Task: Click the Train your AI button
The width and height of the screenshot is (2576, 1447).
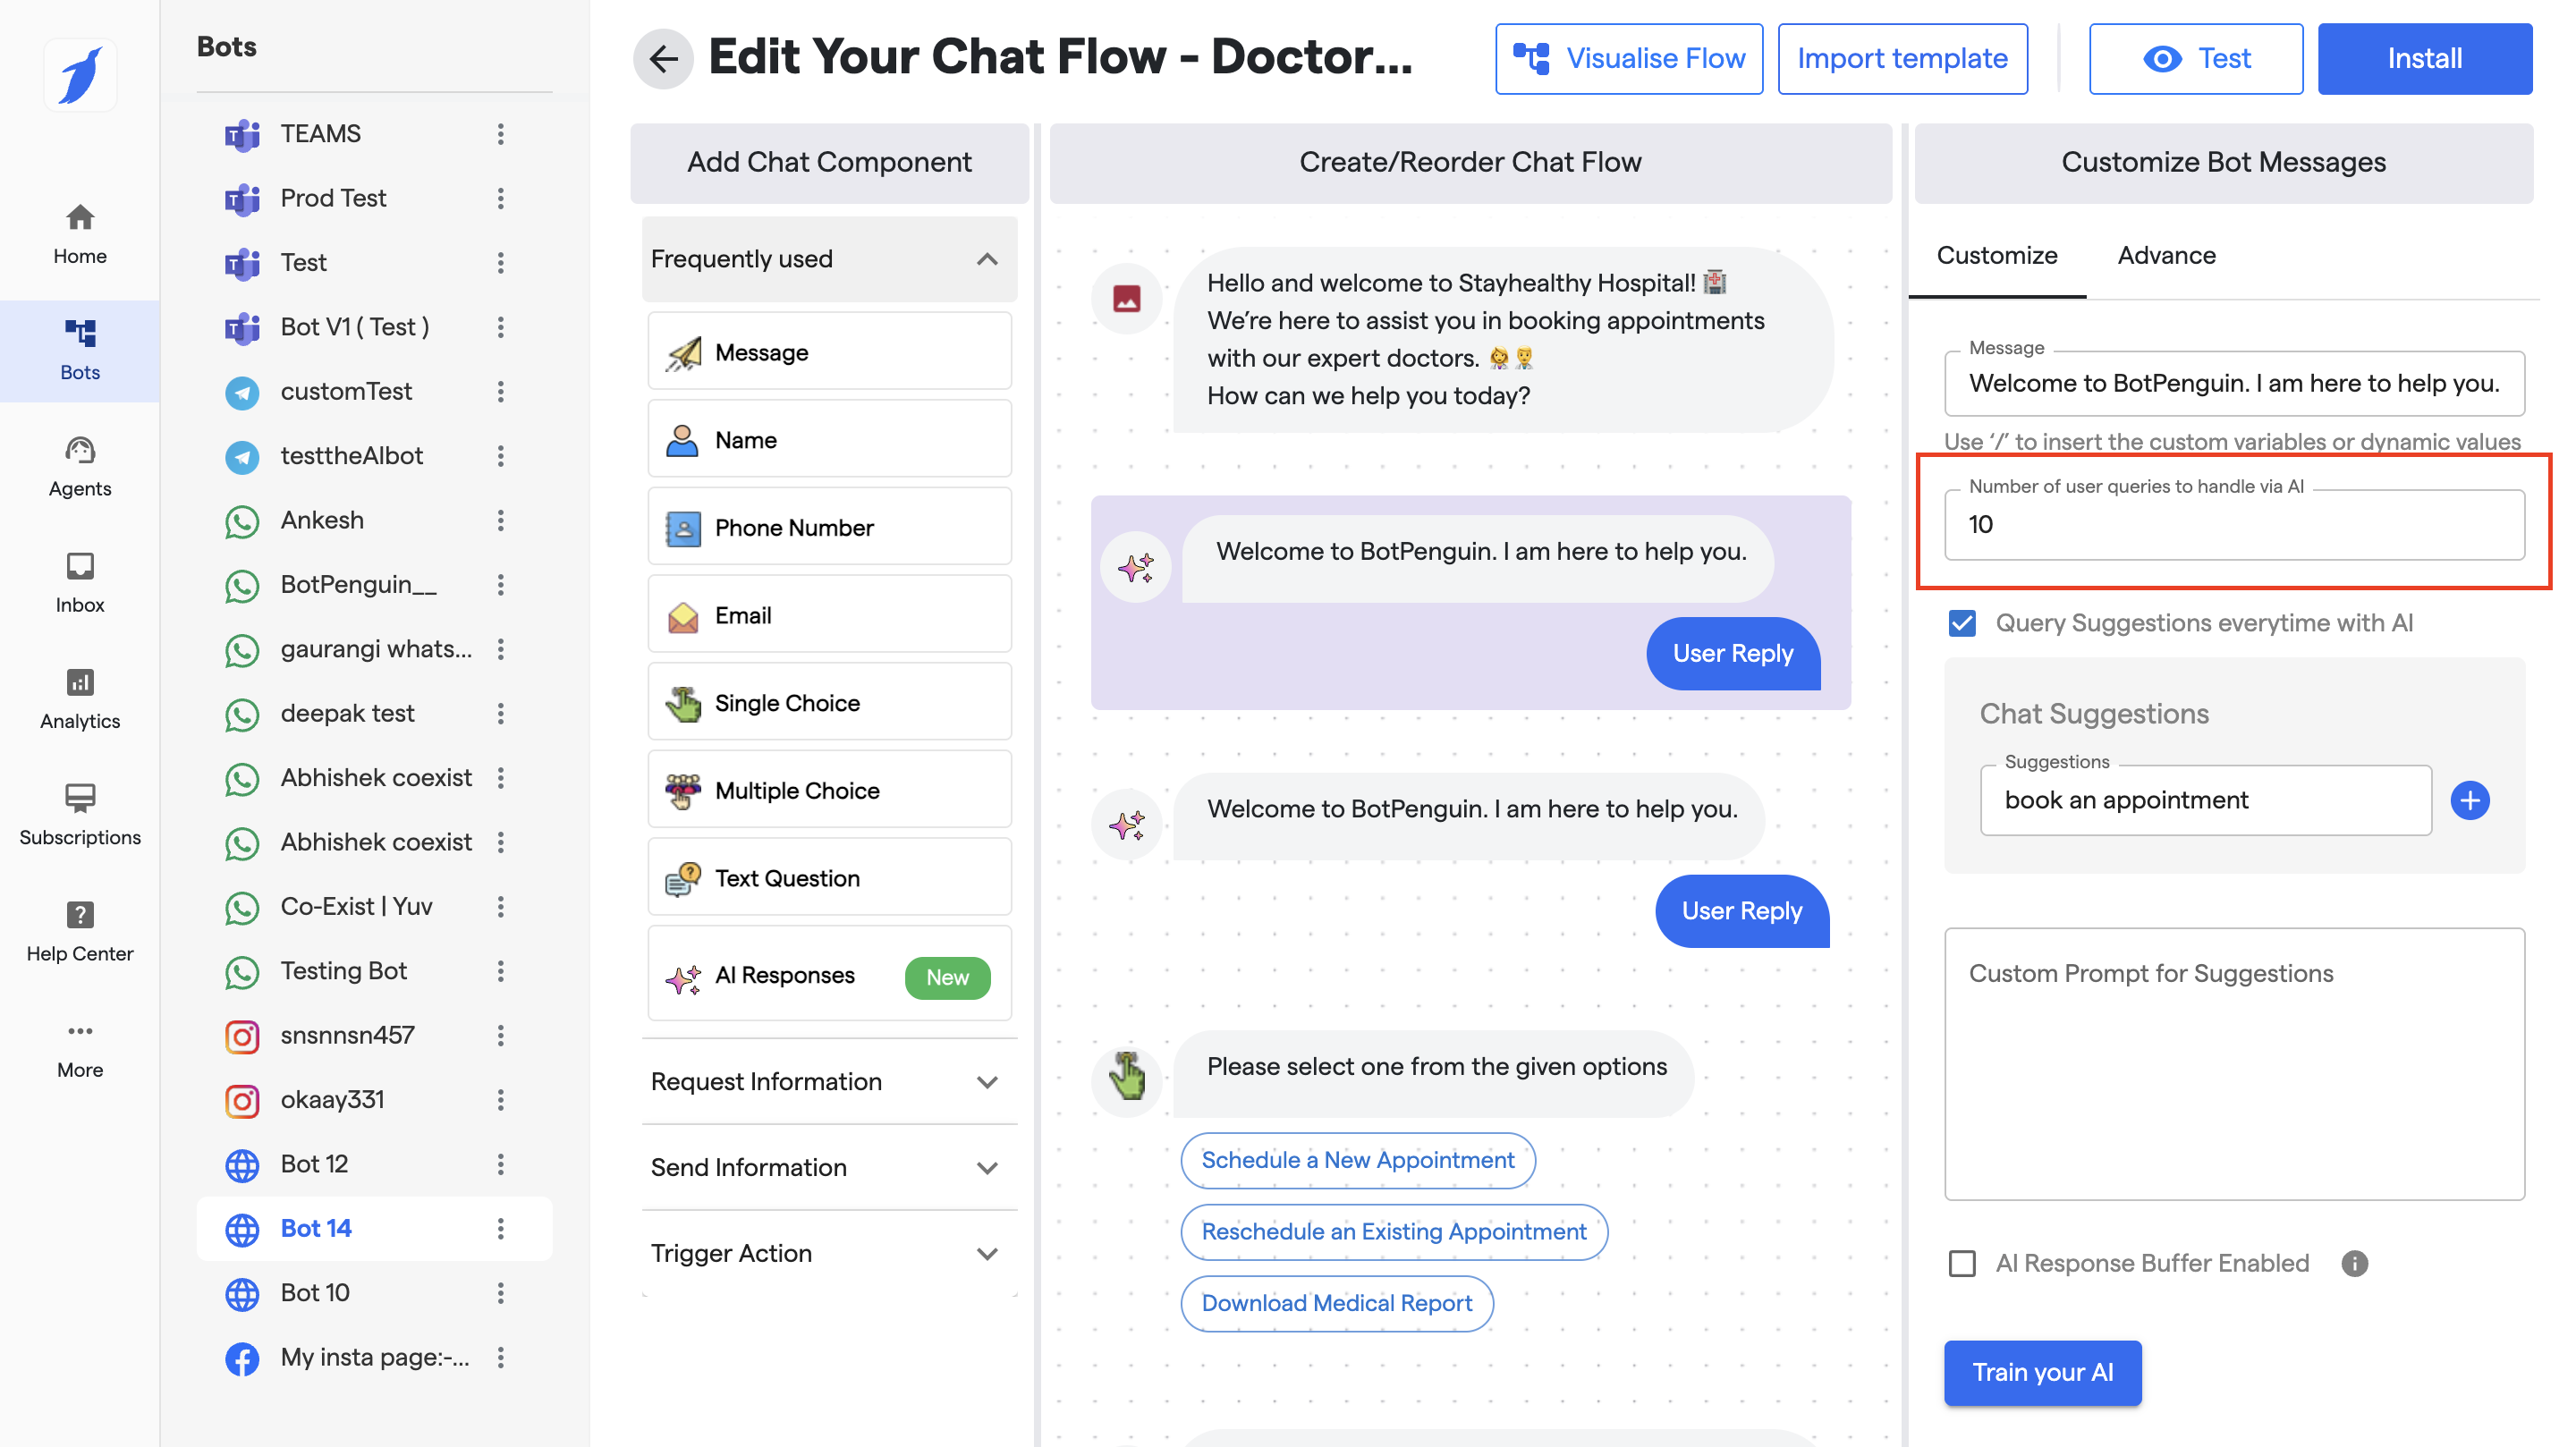Action: 2041,1372
